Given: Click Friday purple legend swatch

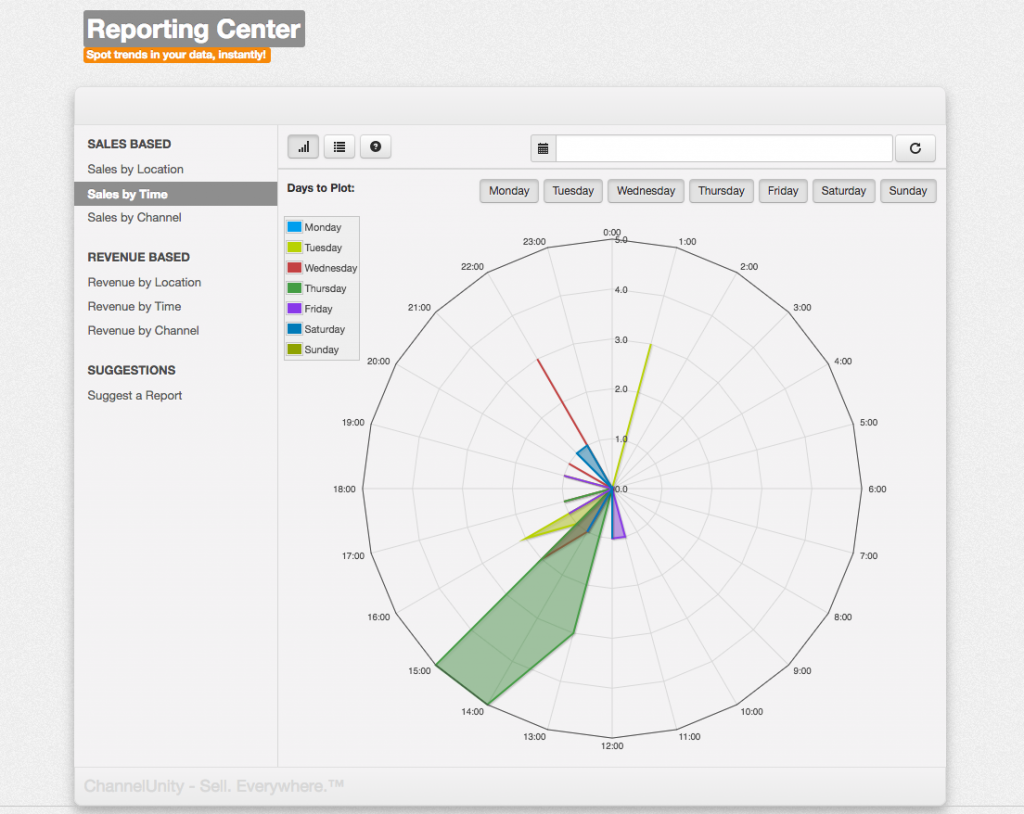Looking at the screenshot, I should pos(294,309).
